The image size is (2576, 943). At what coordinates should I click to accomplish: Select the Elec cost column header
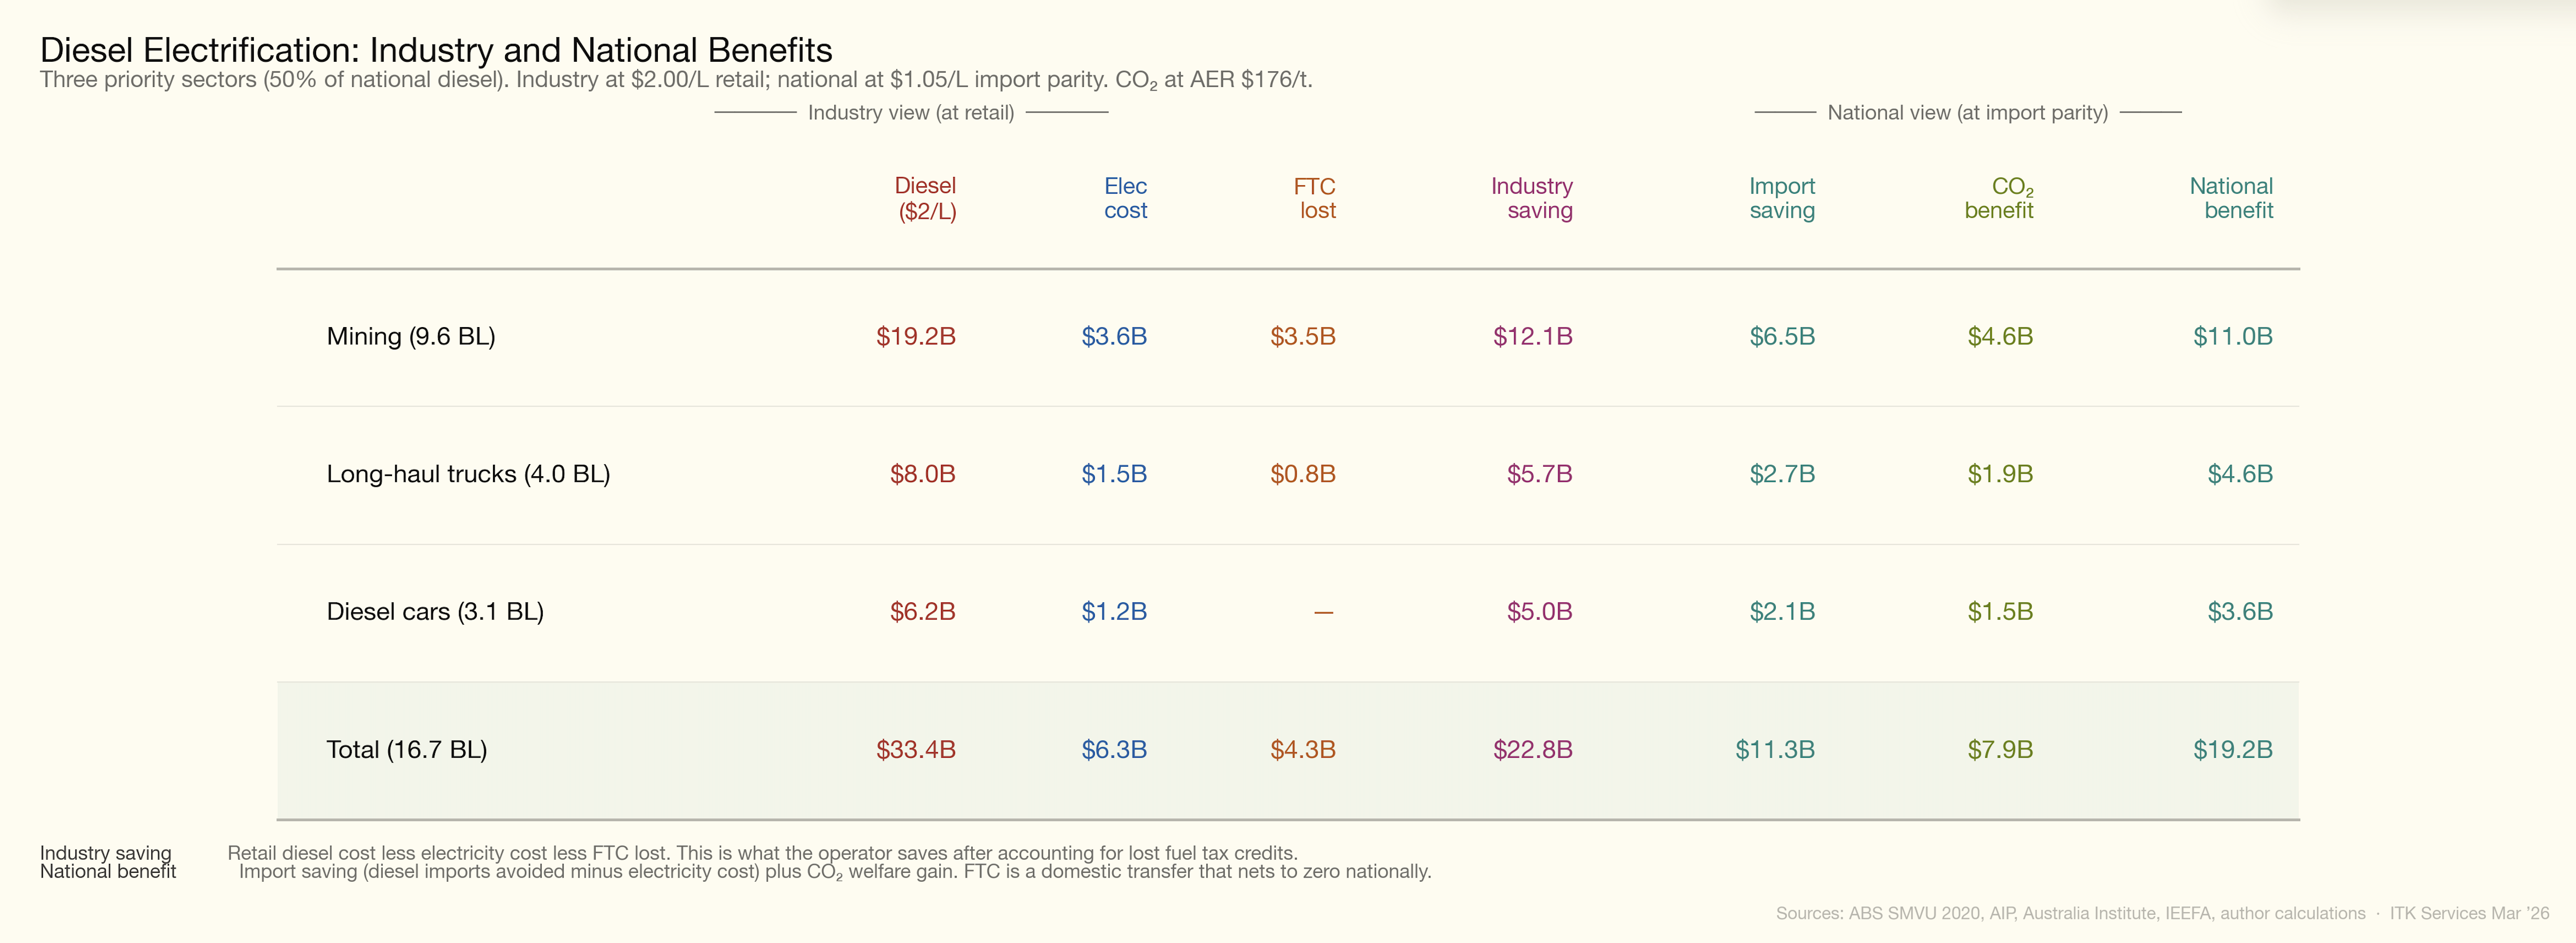tap(1125, 198)
